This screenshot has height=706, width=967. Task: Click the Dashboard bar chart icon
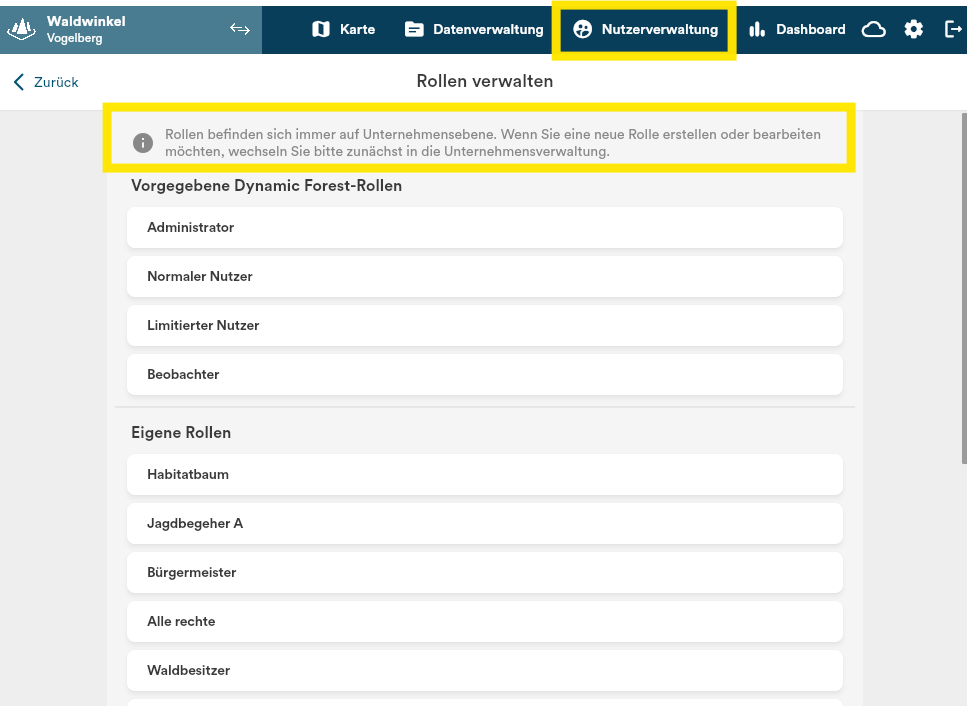coord(757,30)
